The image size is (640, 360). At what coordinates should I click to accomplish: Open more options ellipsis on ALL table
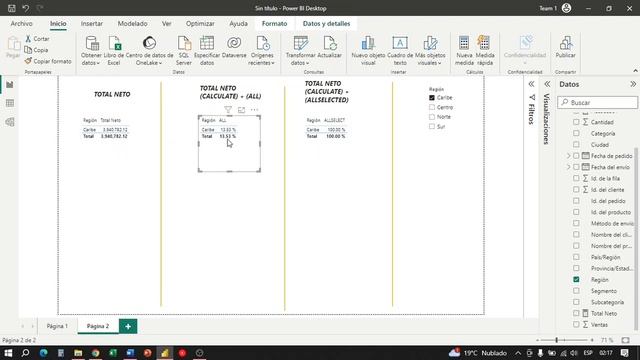[x=254, y=109]
